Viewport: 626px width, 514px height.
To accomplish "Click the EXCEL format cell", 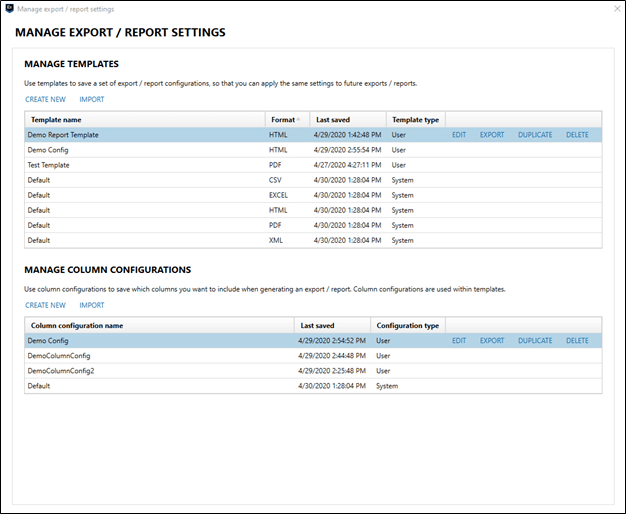I will pos(278,195).
